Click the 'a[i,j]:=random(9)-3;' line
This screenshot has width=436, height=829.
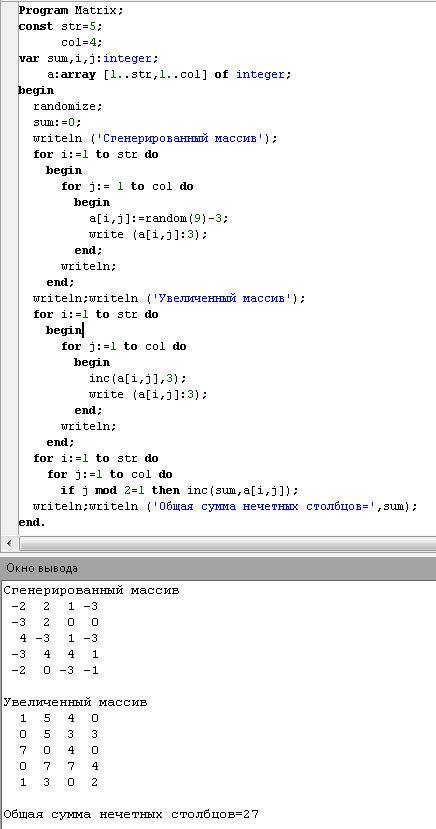161,218
